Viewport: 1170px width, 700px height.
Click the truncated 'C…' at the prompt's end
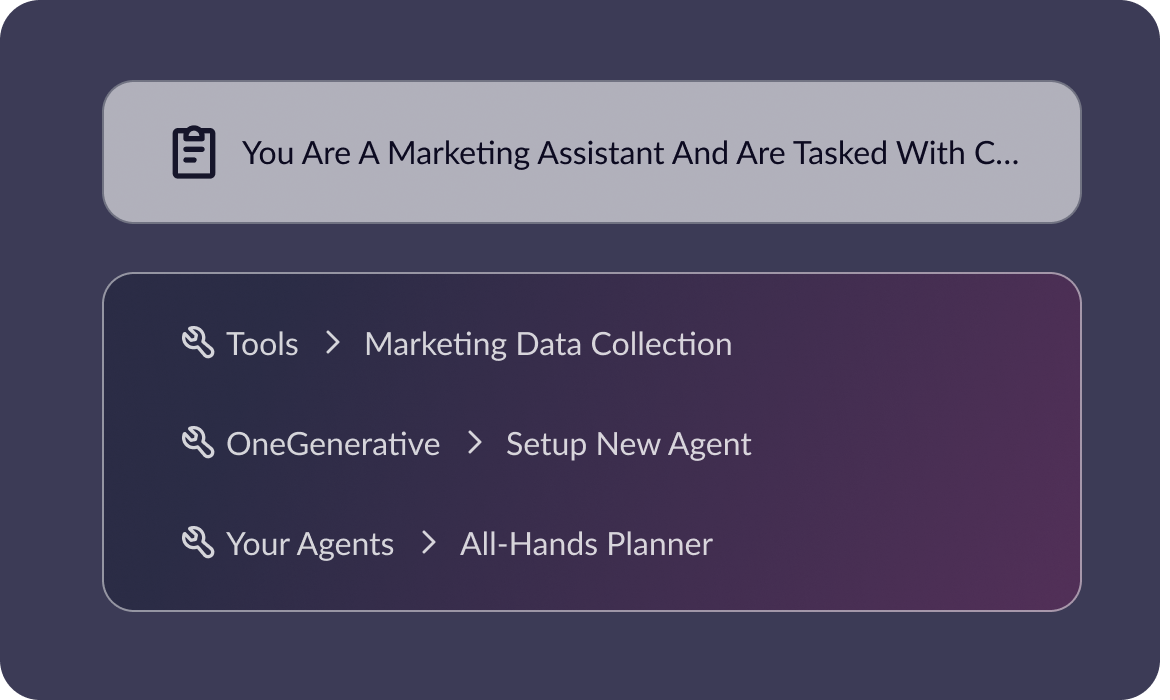pos(995,153)
